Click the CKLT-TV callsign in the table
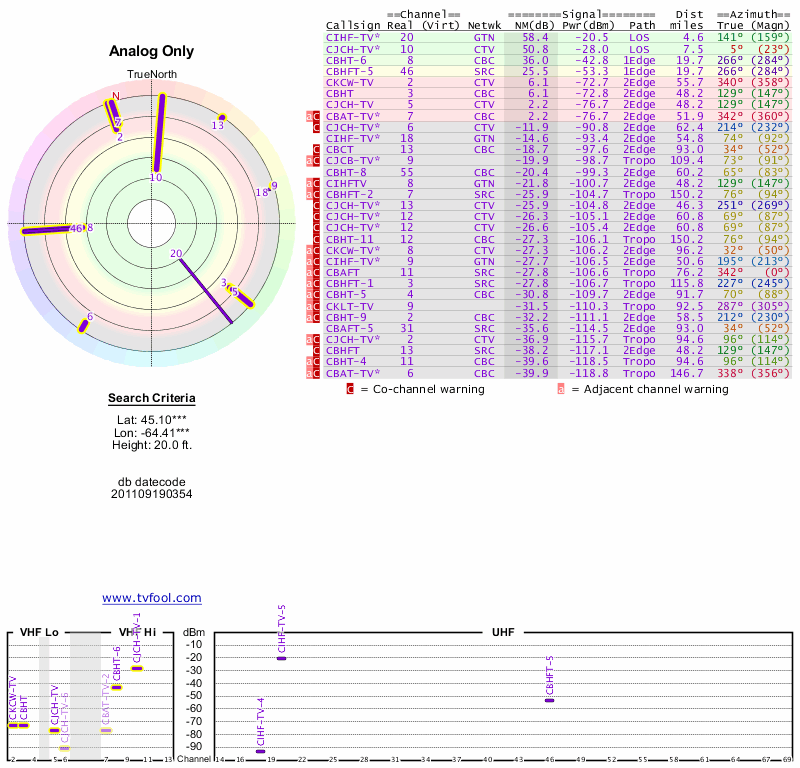 (x=350, y=306)
